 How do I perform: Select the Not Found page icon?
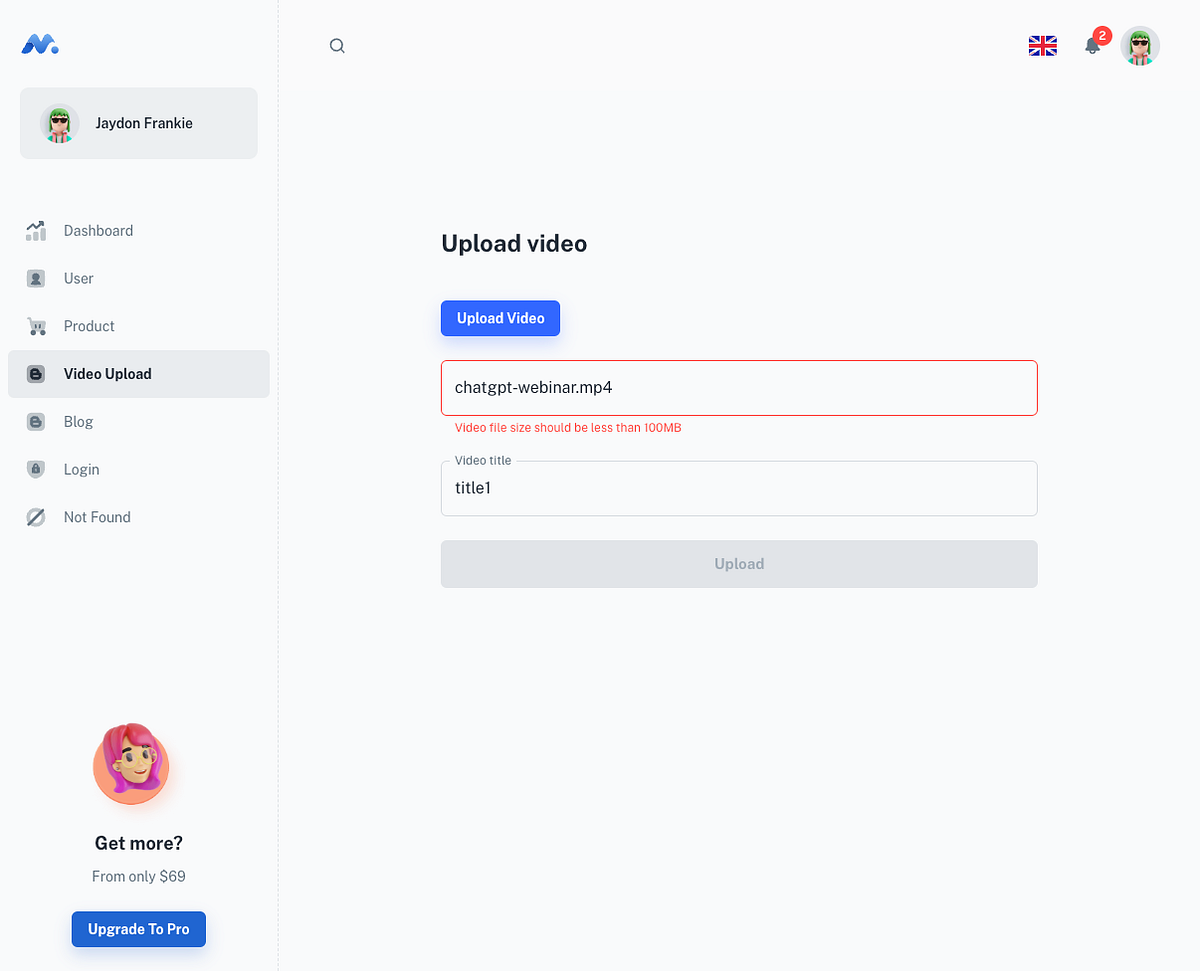pos(35,516)
